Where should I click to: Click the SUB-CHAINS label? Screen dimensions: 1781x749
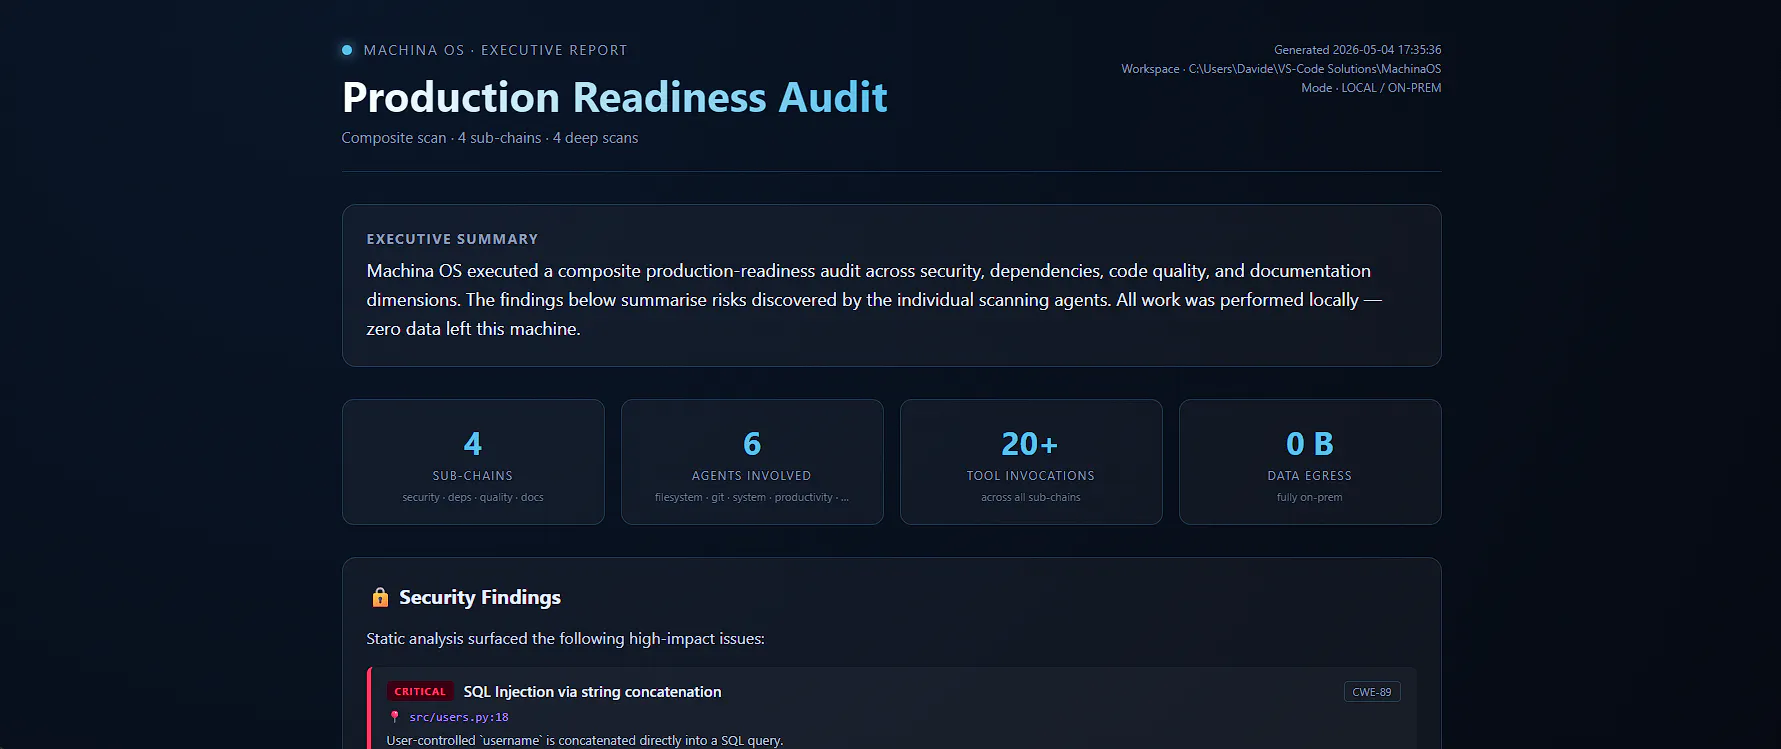point(473,476)
